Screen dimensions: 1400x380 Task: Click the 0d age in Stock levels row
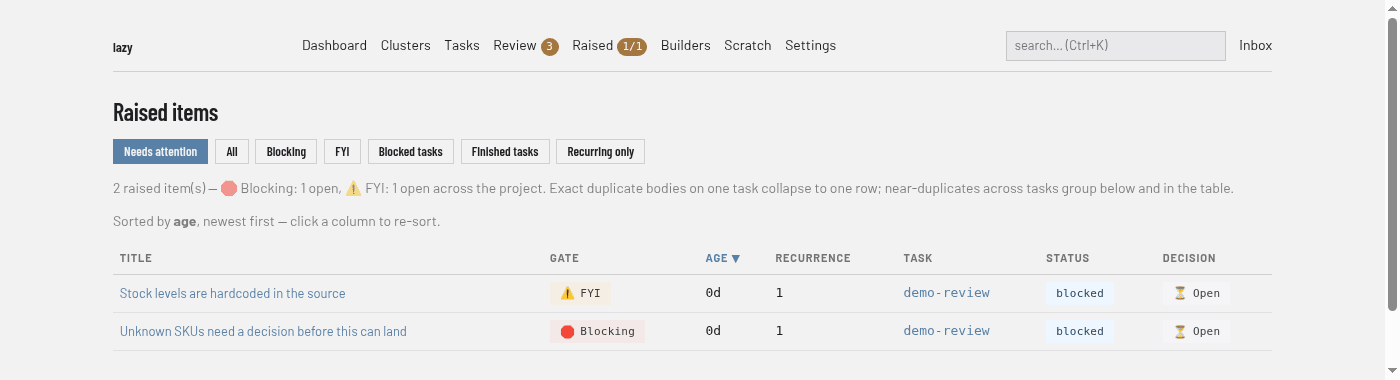point(713,293)
